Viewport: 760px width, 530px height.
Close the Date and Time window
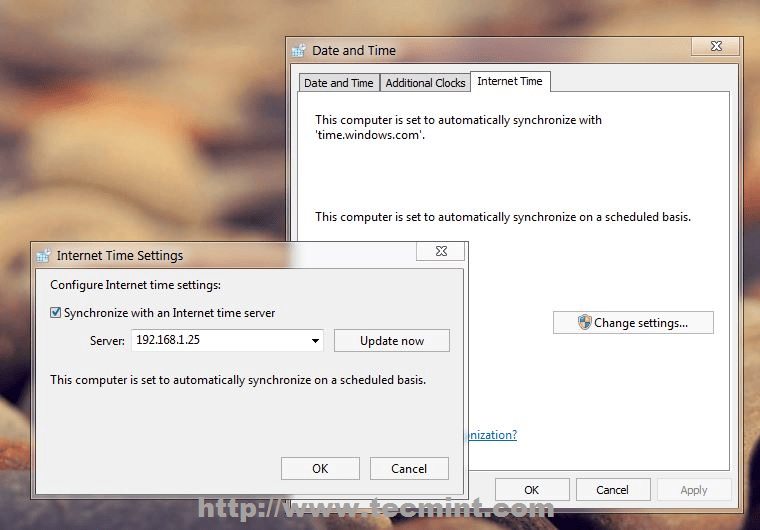tap(717, 46)
